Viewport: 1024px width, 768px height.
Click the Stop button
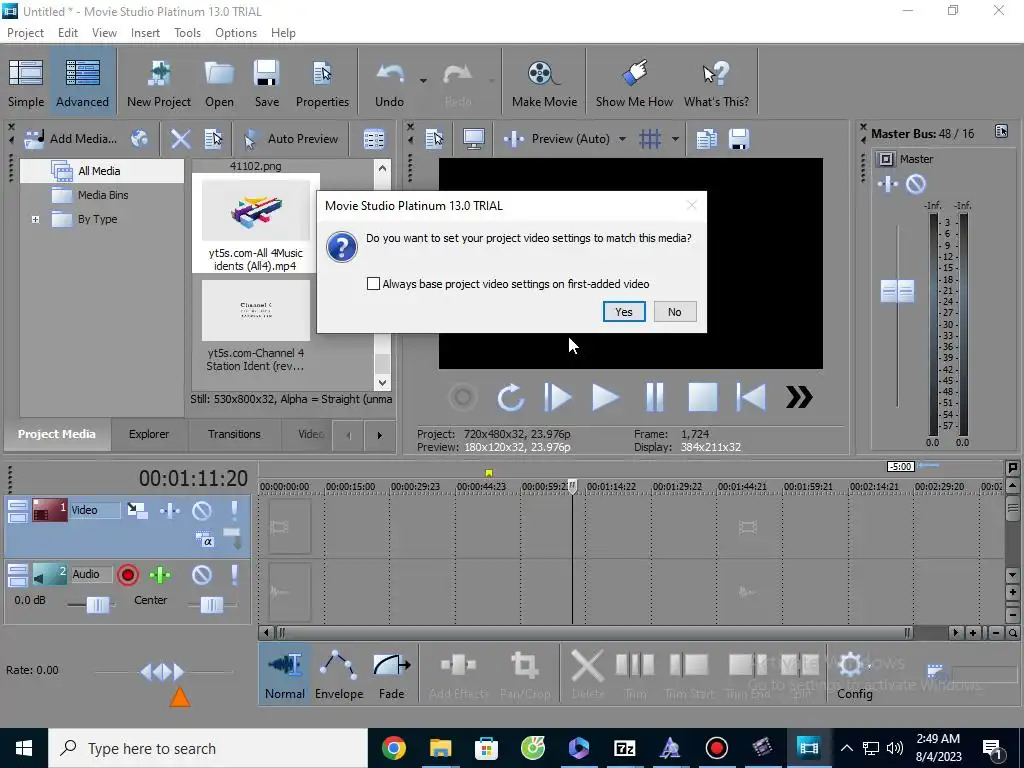pyautogui.click(x=703, y=397)
